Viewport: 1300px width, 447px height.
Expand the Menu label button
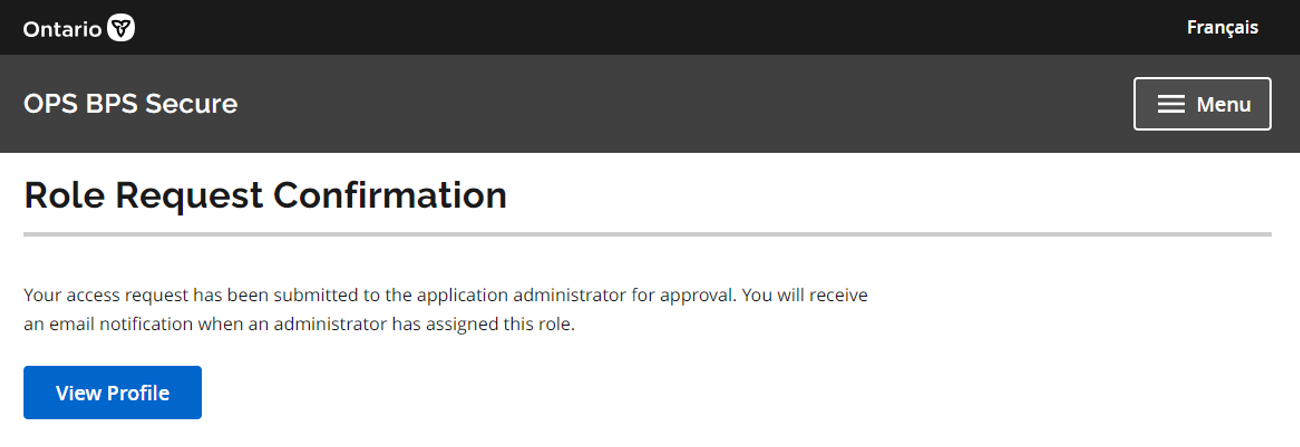[1223, 104]
